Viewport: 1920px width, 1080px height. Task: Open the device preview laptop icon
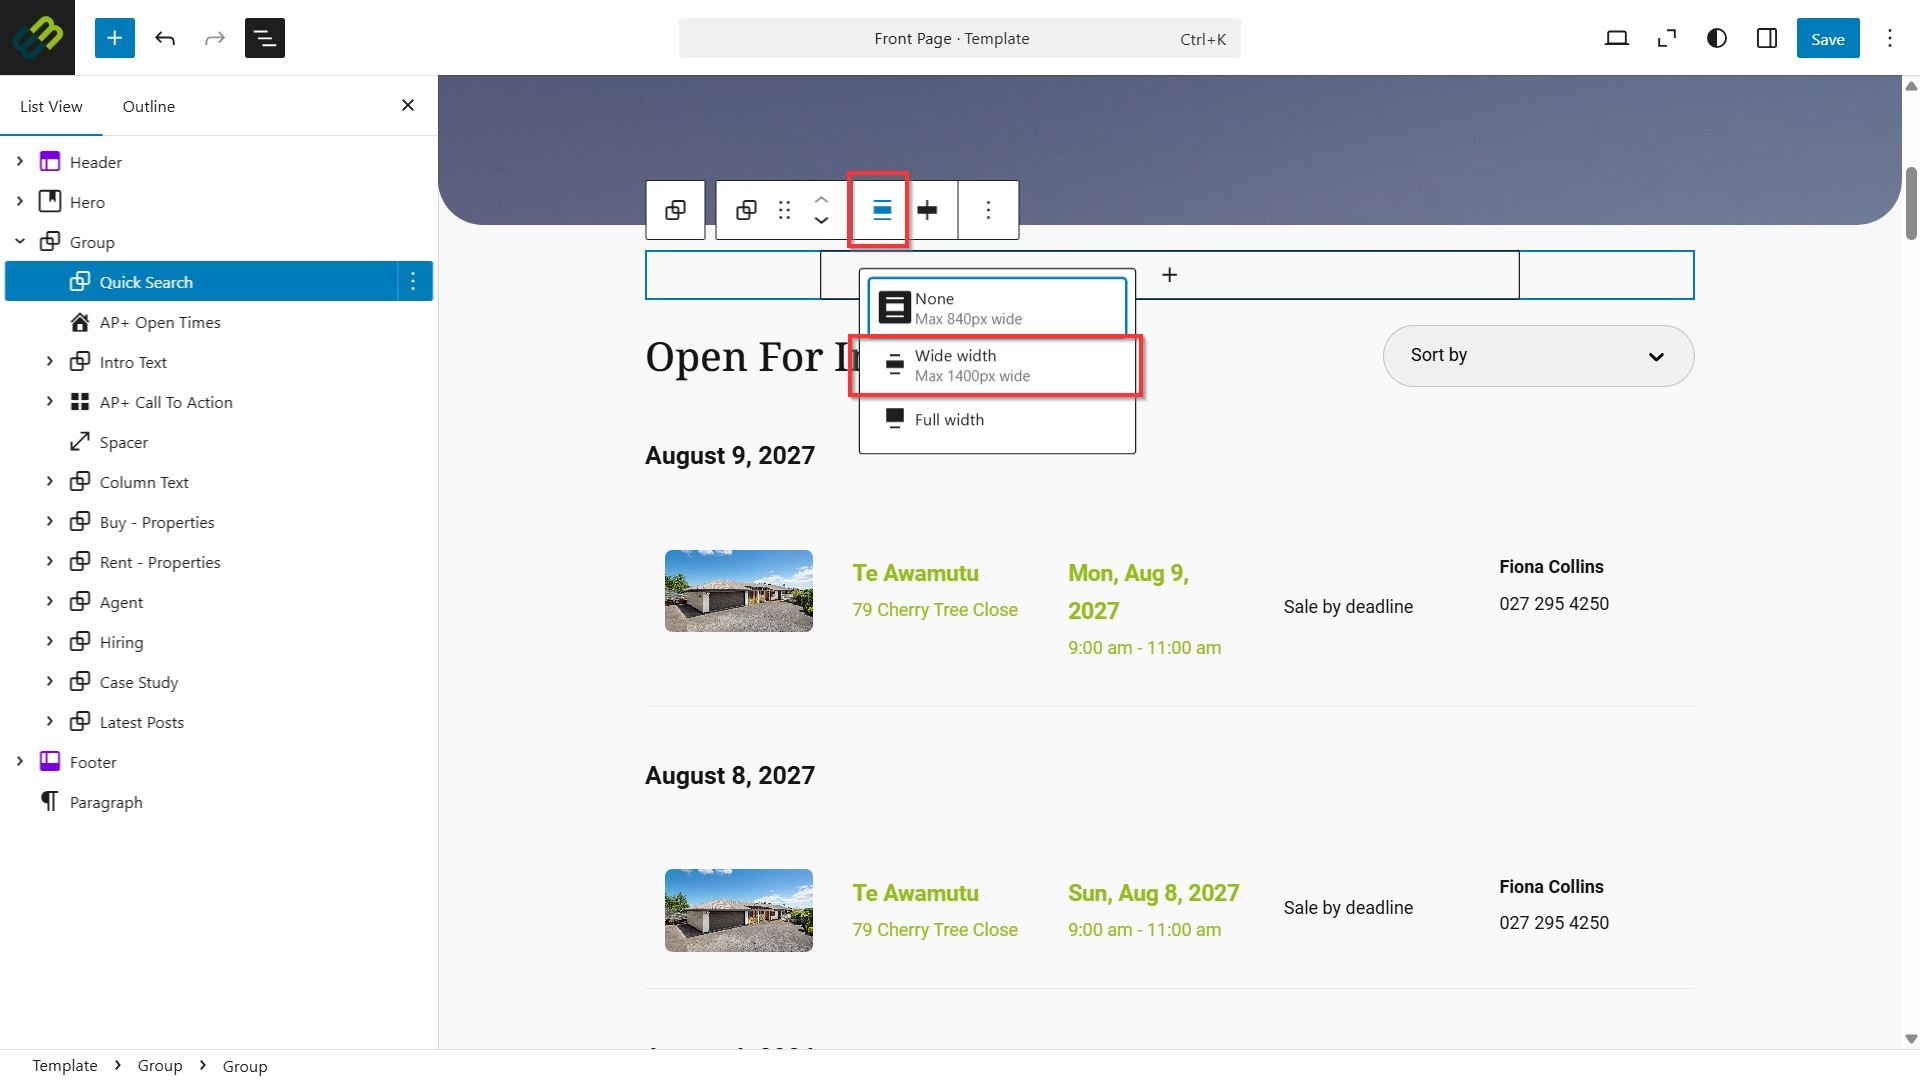click(x=1617, y=38)
